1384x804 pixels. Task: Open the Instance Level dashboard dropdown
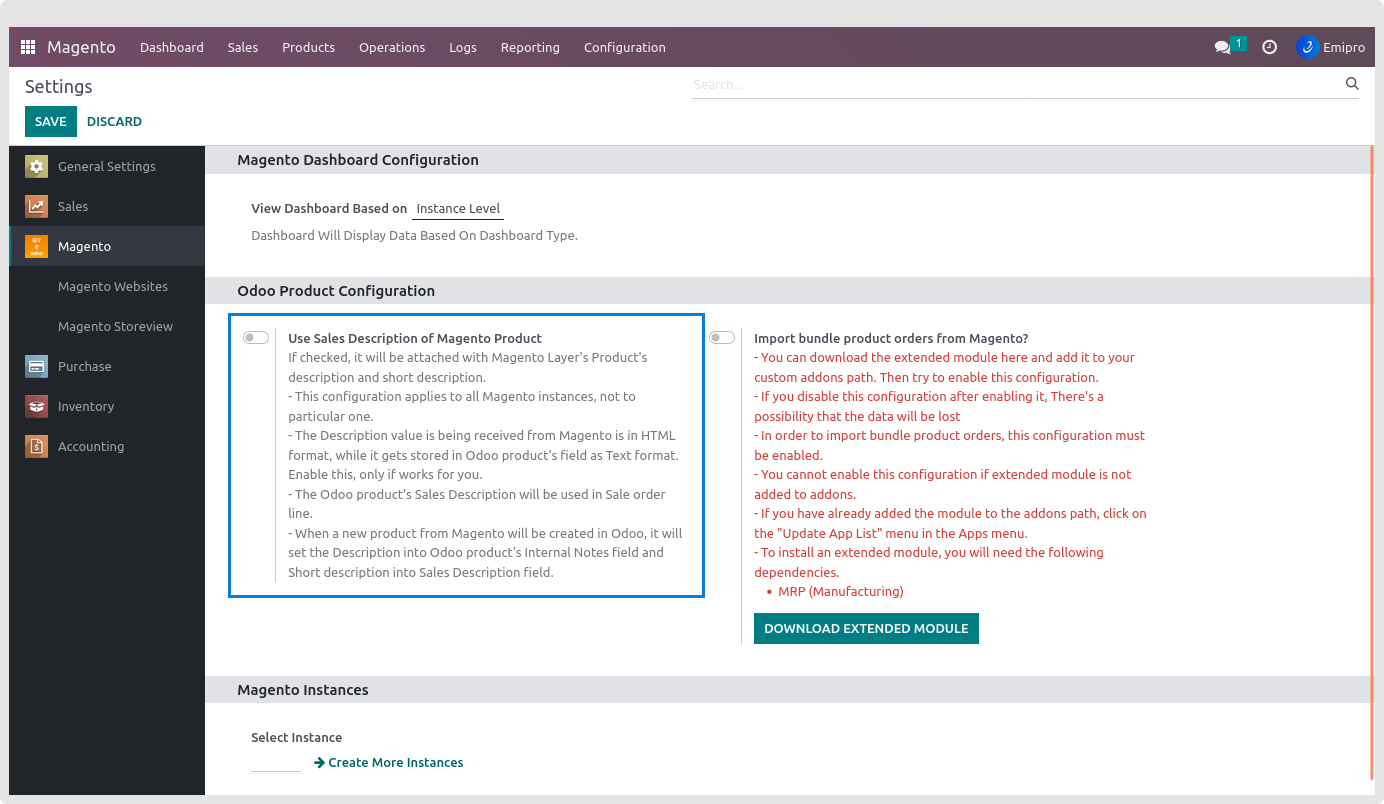coord(457,208)
